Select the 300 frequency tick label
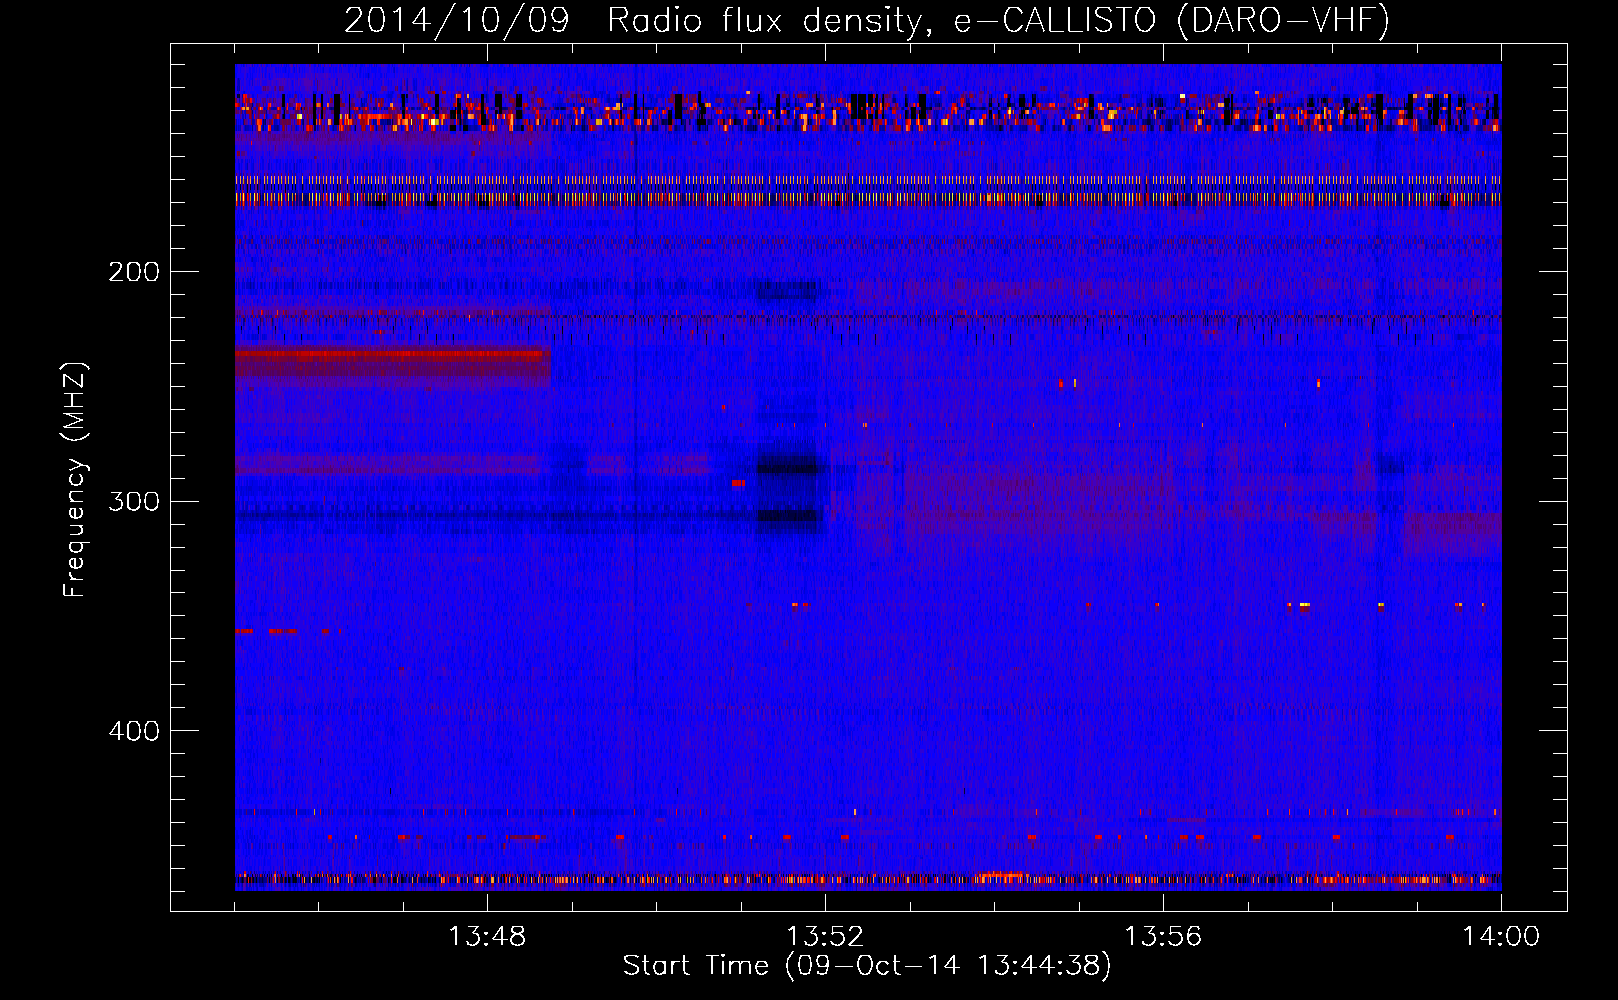The width and height of the screenshot is (1618, 1000). point(134,501)
